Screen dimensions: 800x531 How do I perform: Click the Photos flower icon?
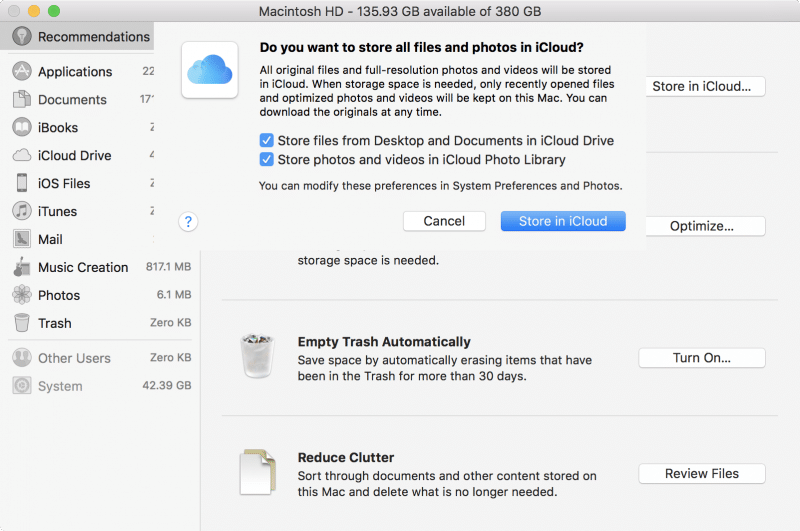click(21, 295)
